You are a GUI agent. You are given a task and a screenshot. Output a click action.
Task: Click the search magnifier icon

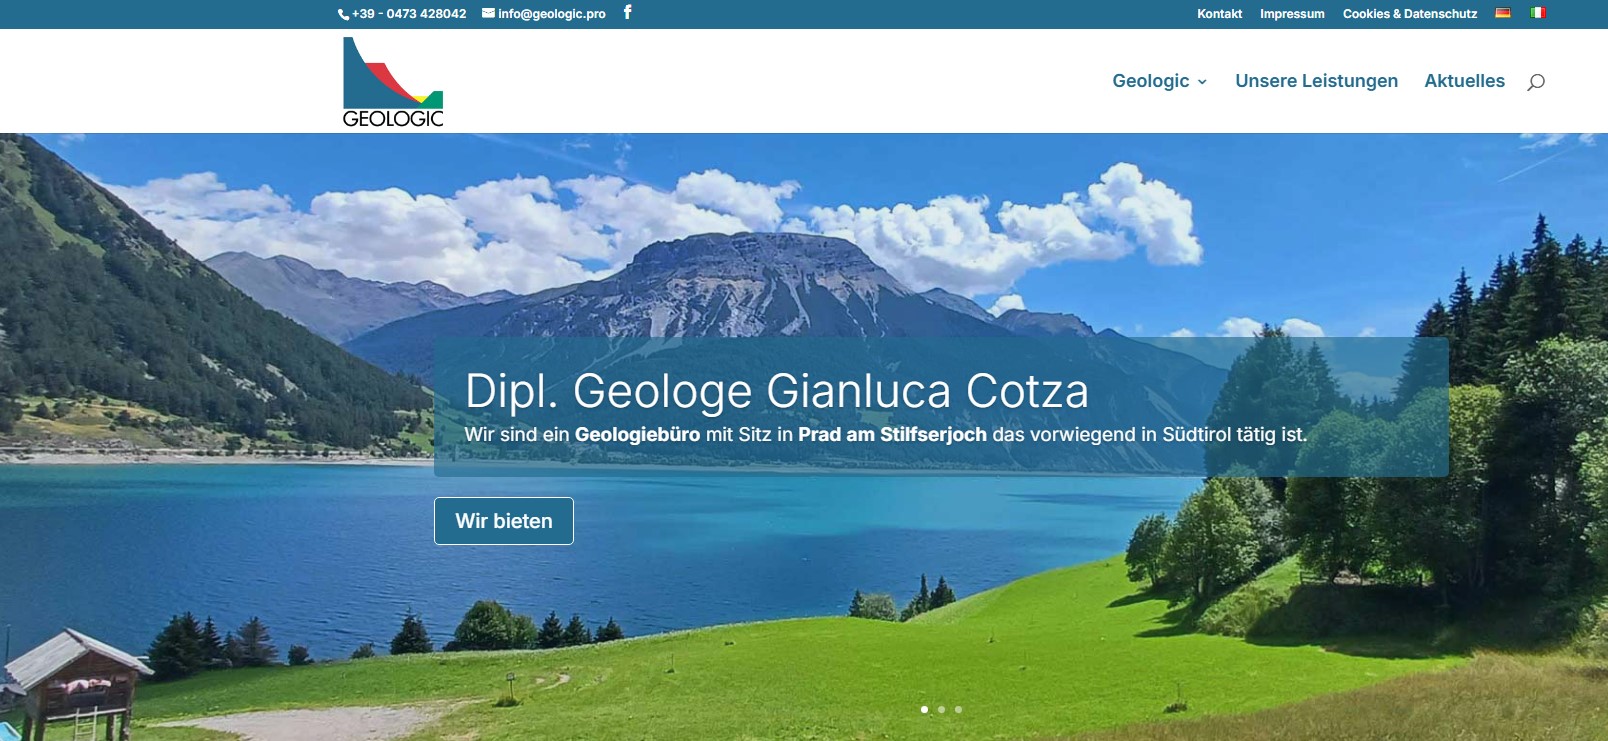[x=1536, y=82]
